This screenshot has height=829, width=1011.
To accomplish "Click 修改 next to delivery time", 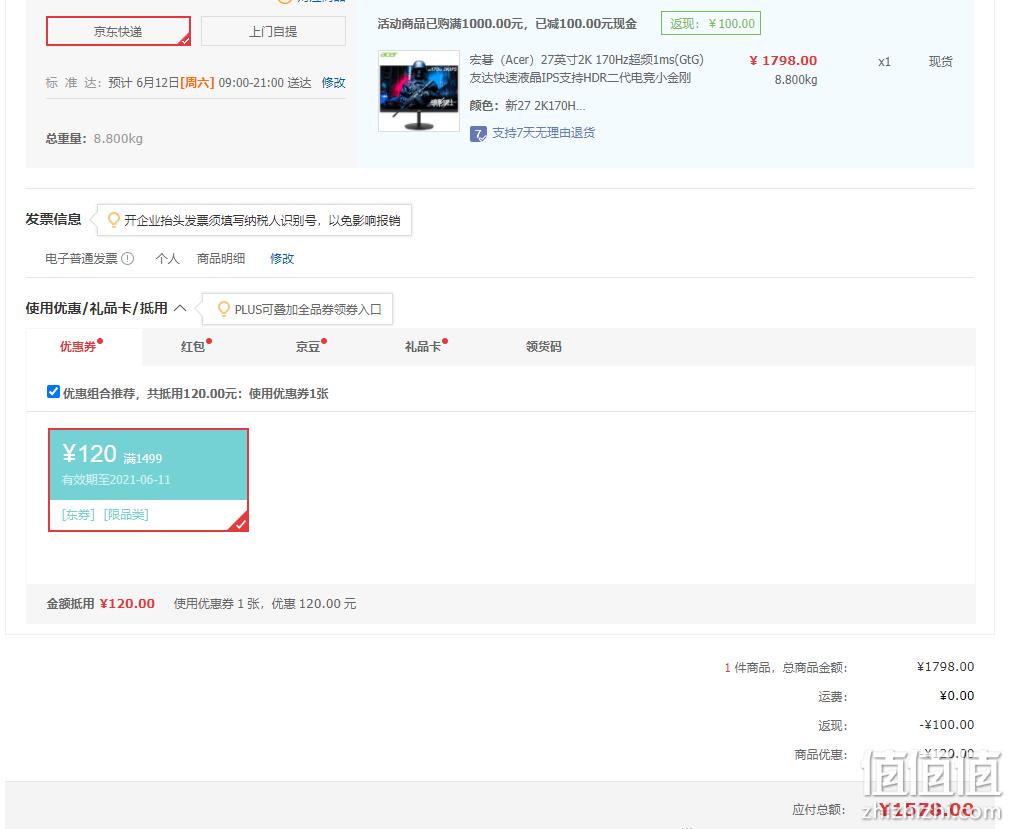I will pos(333,83).
